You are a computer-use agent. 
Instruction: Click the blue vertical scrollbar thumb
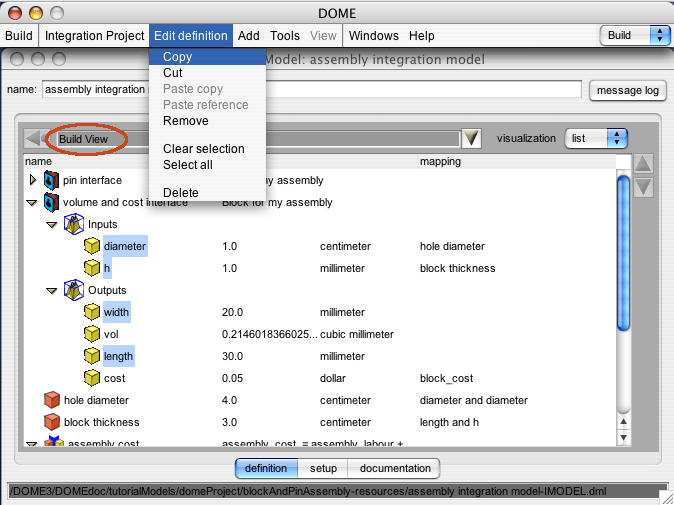click(623, 254)
